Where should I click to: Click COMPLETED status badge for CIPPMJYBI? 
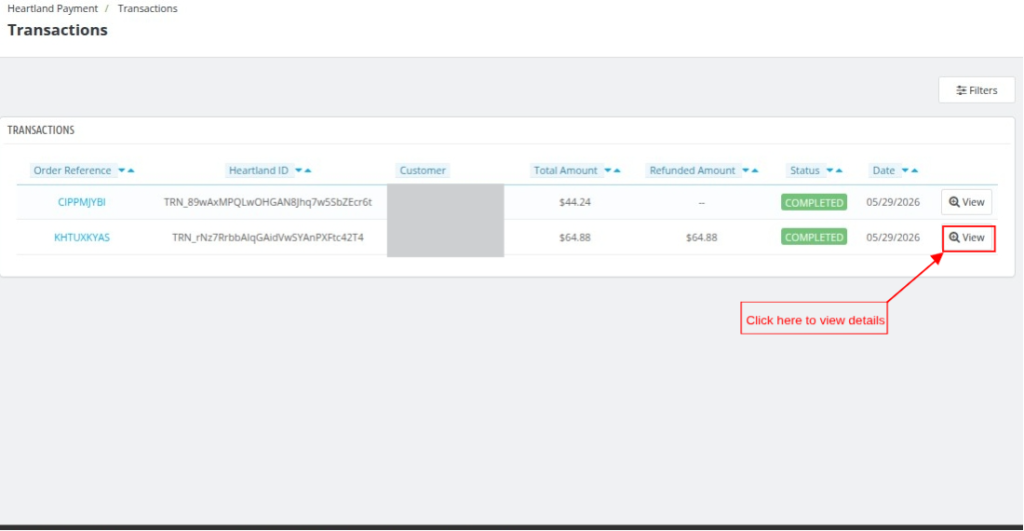pos(814,202)
